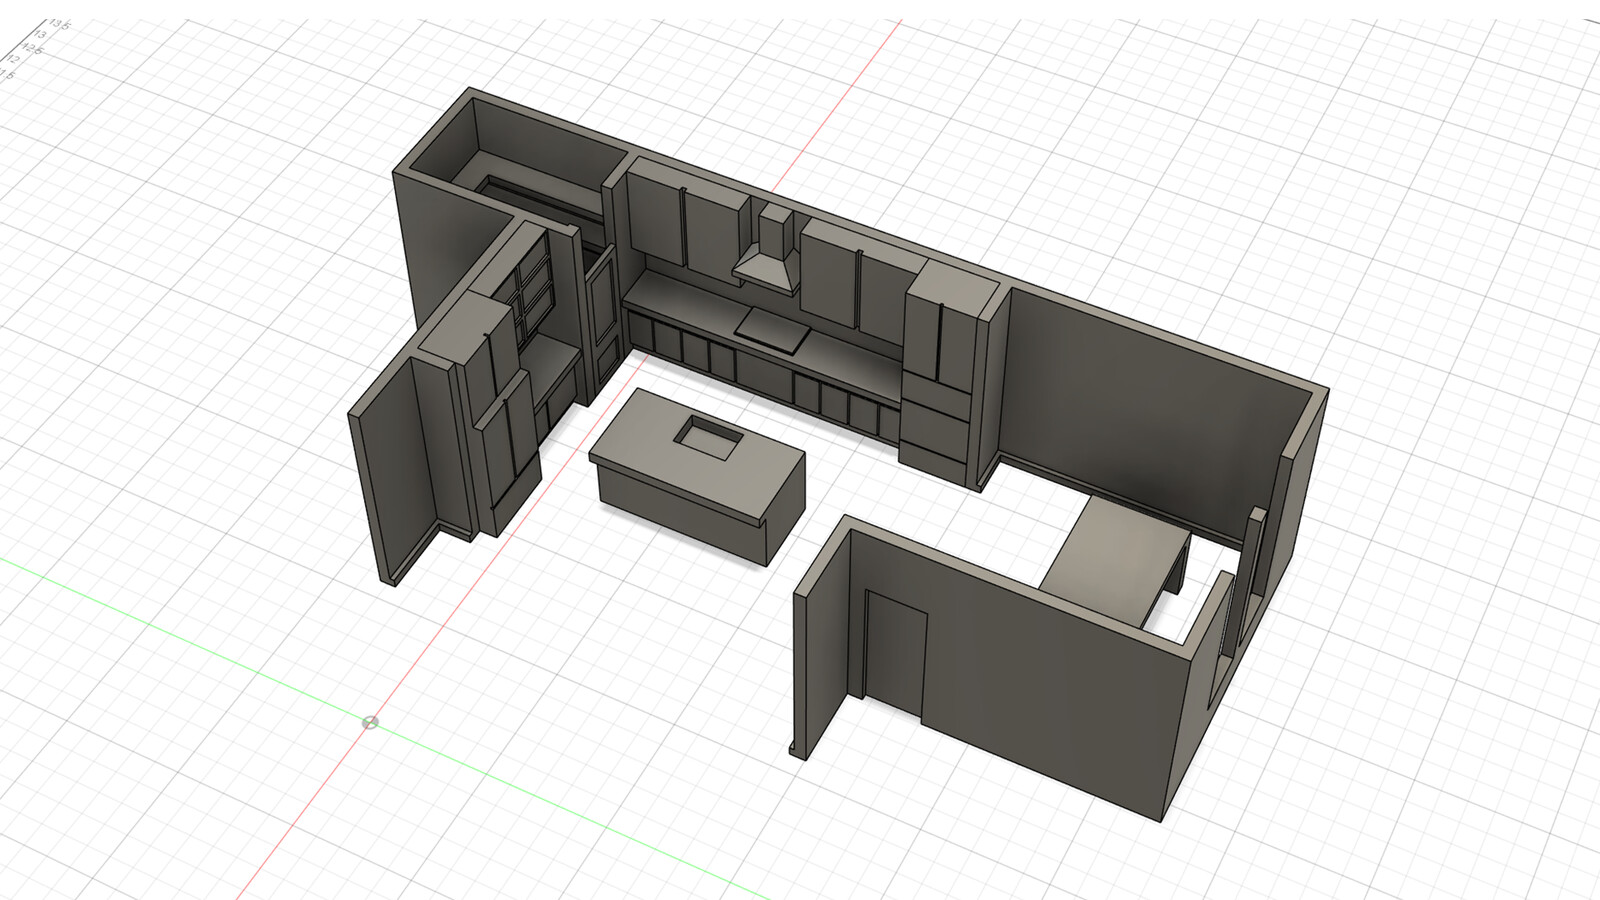Screen dimensions: 1600x900
Task: Click the cooktop on the back counter
Action: point(772,330)
